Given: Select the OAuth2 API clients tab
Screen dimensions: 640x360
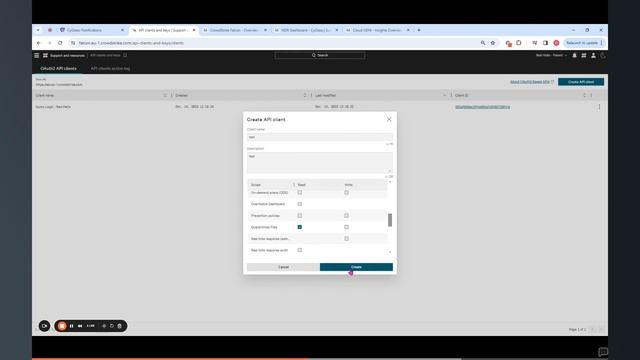Looking at the screenshot, I should click(58, 69).
